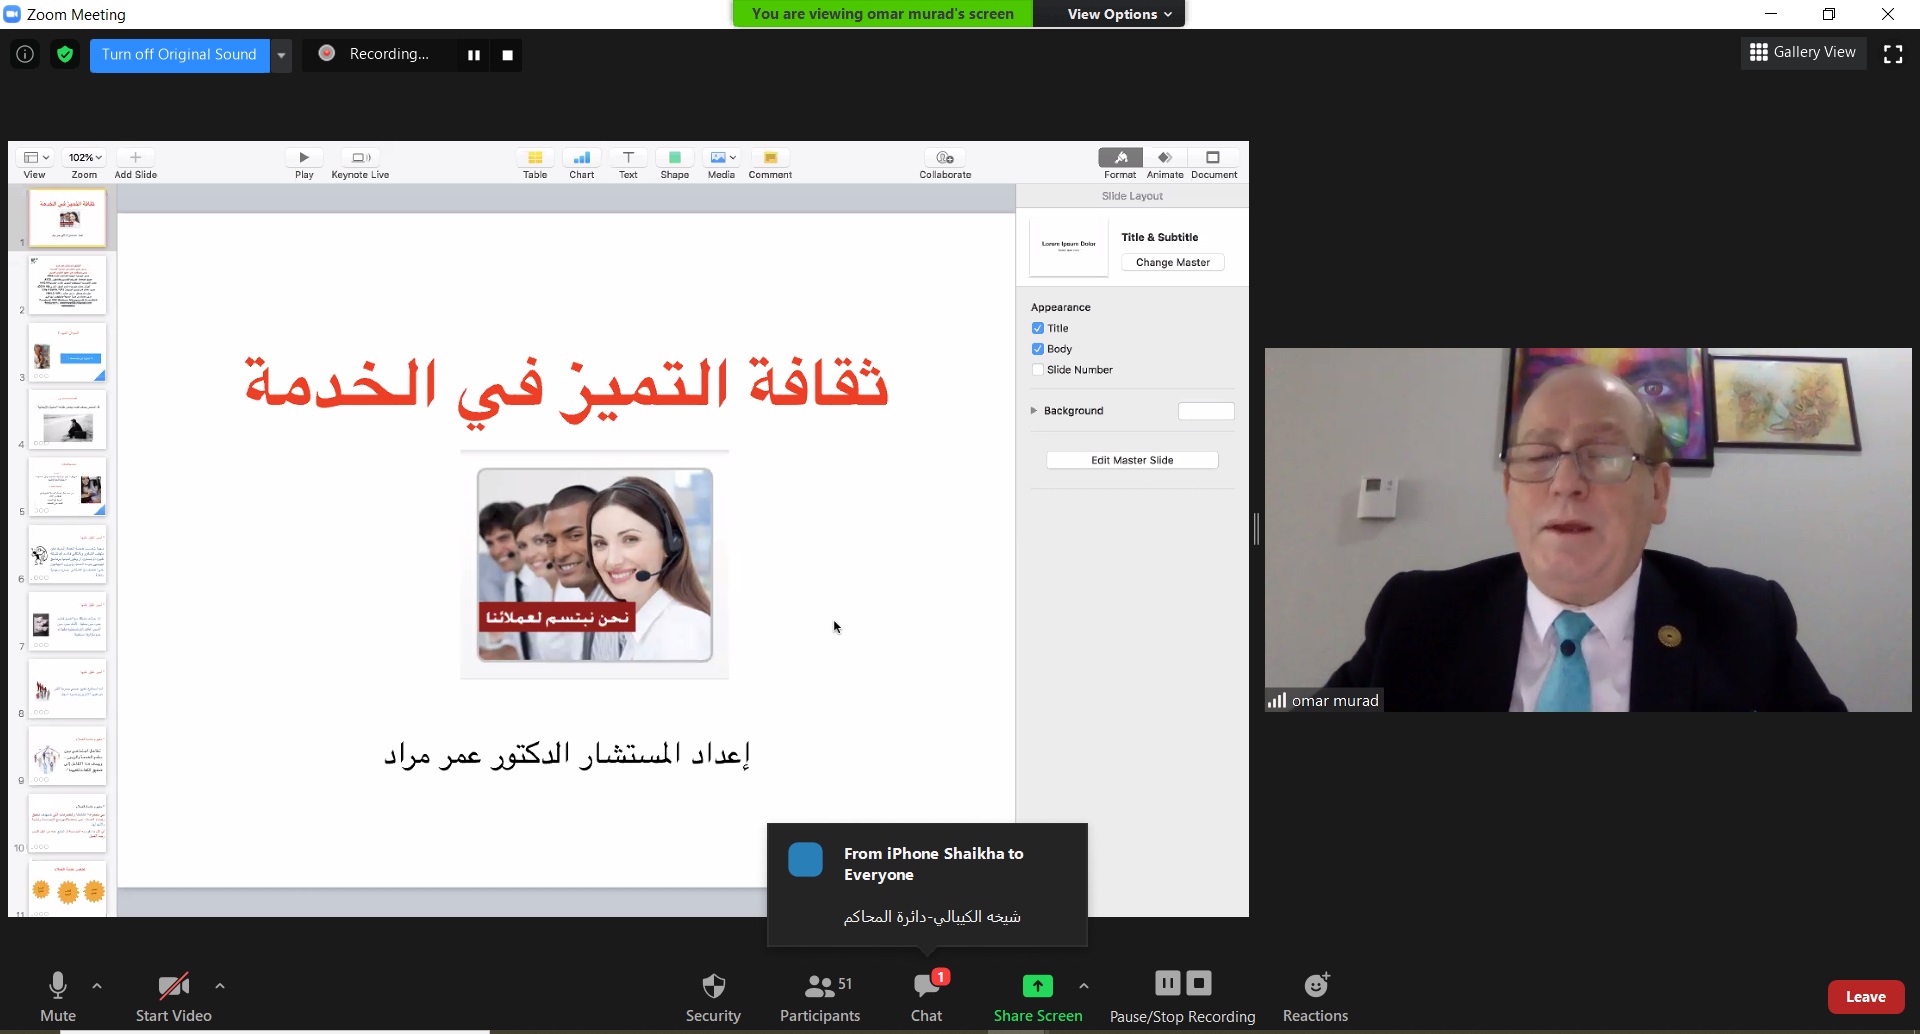Show meeting information icon
The height and width of the screenshot is (1034, 1920).
[25, 54]
